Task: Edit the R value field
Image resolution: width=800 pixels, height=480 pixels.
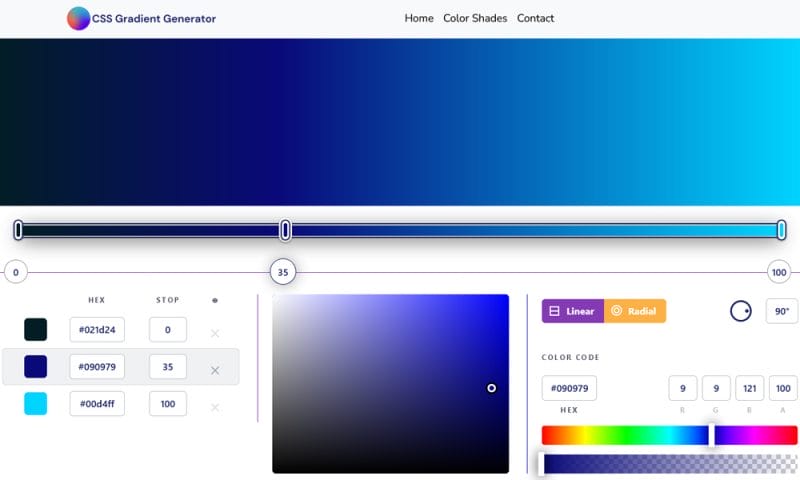Action: [x=683, y=388]
